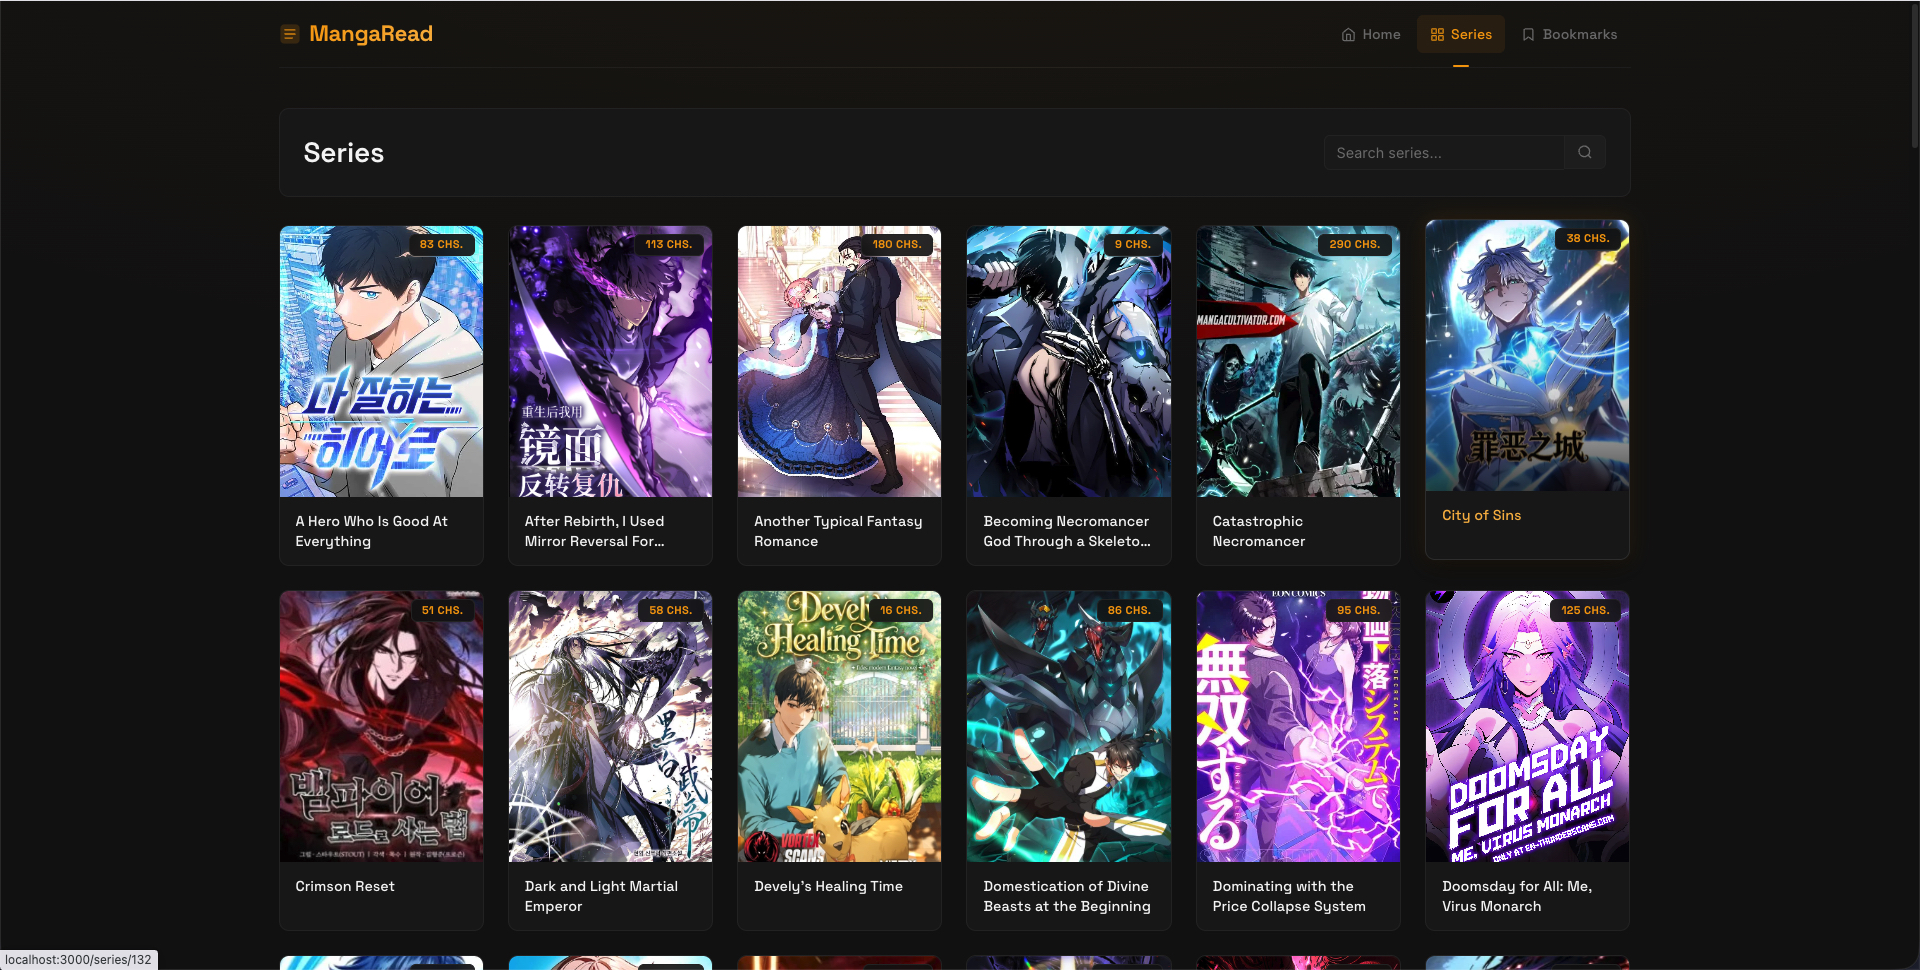Click the 290 CHS. badge
Screen dimensions: 1920x970
(1355, 244)
